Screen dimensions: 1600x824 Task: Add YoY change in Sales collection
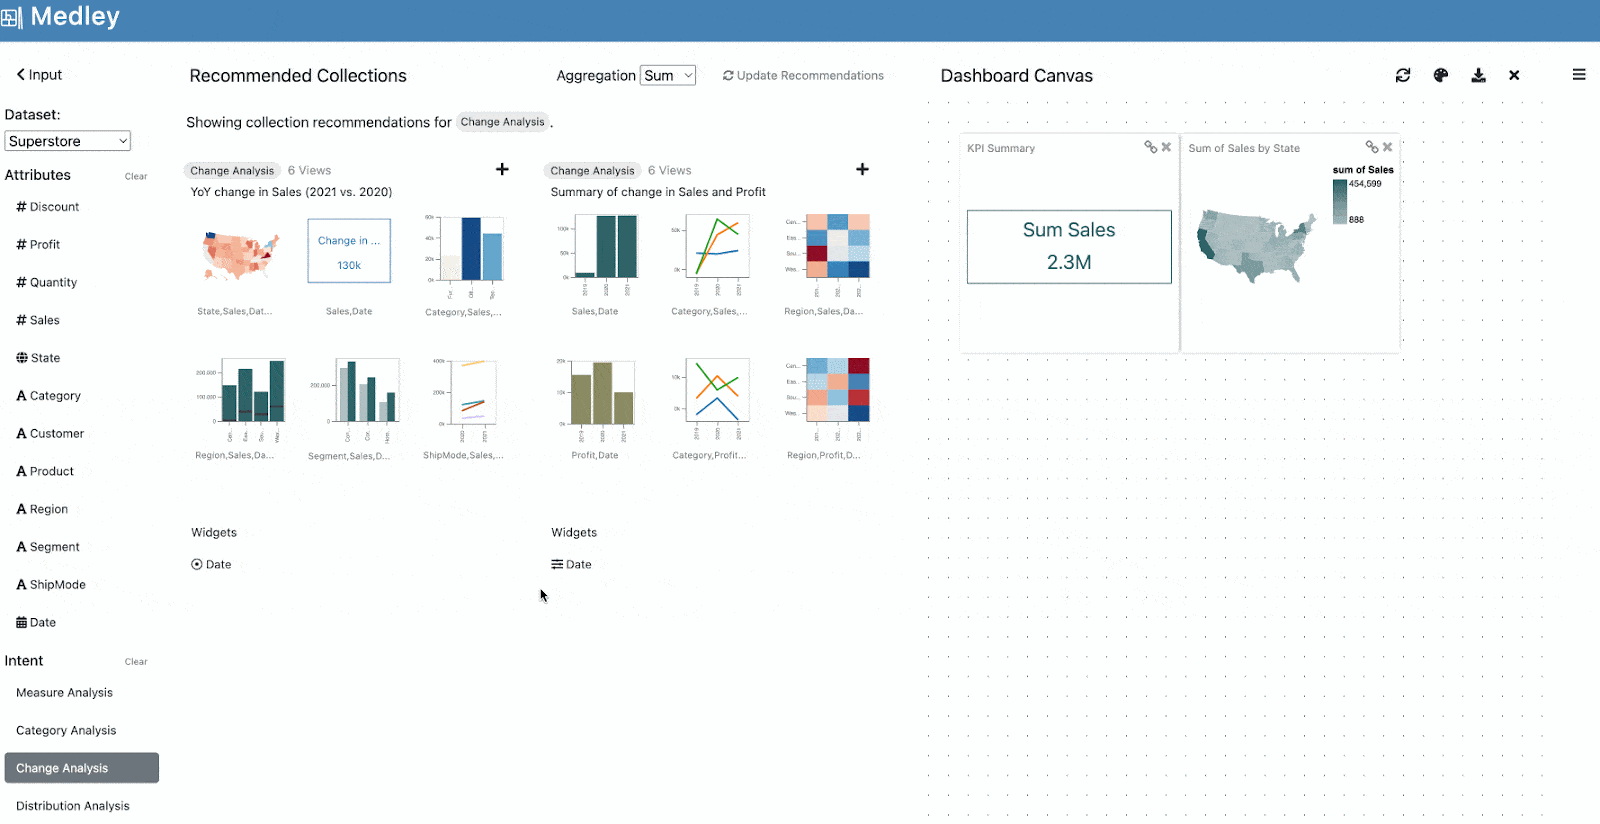[x=502, y=170]
